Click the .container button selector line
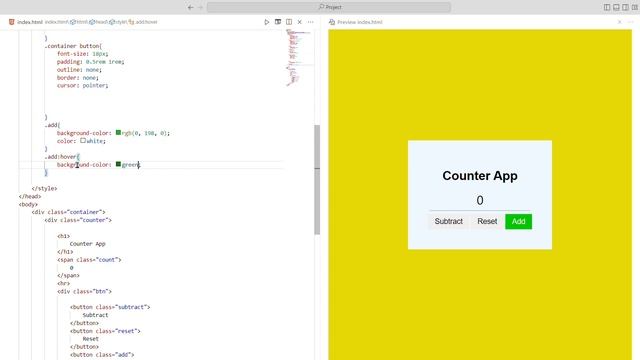Image resolution: width=640 pixels, height=360 pixels. click(73, 46)
